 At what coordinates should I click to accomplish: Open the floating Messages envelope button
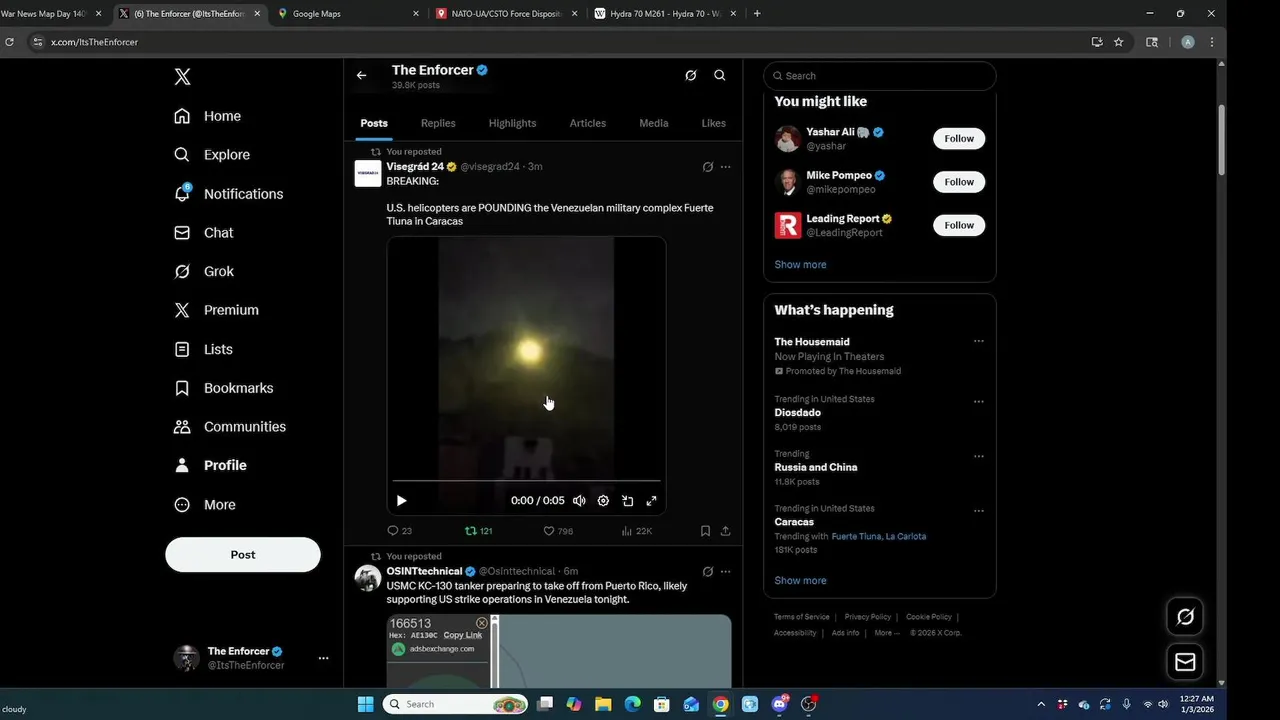(1185, 662)
